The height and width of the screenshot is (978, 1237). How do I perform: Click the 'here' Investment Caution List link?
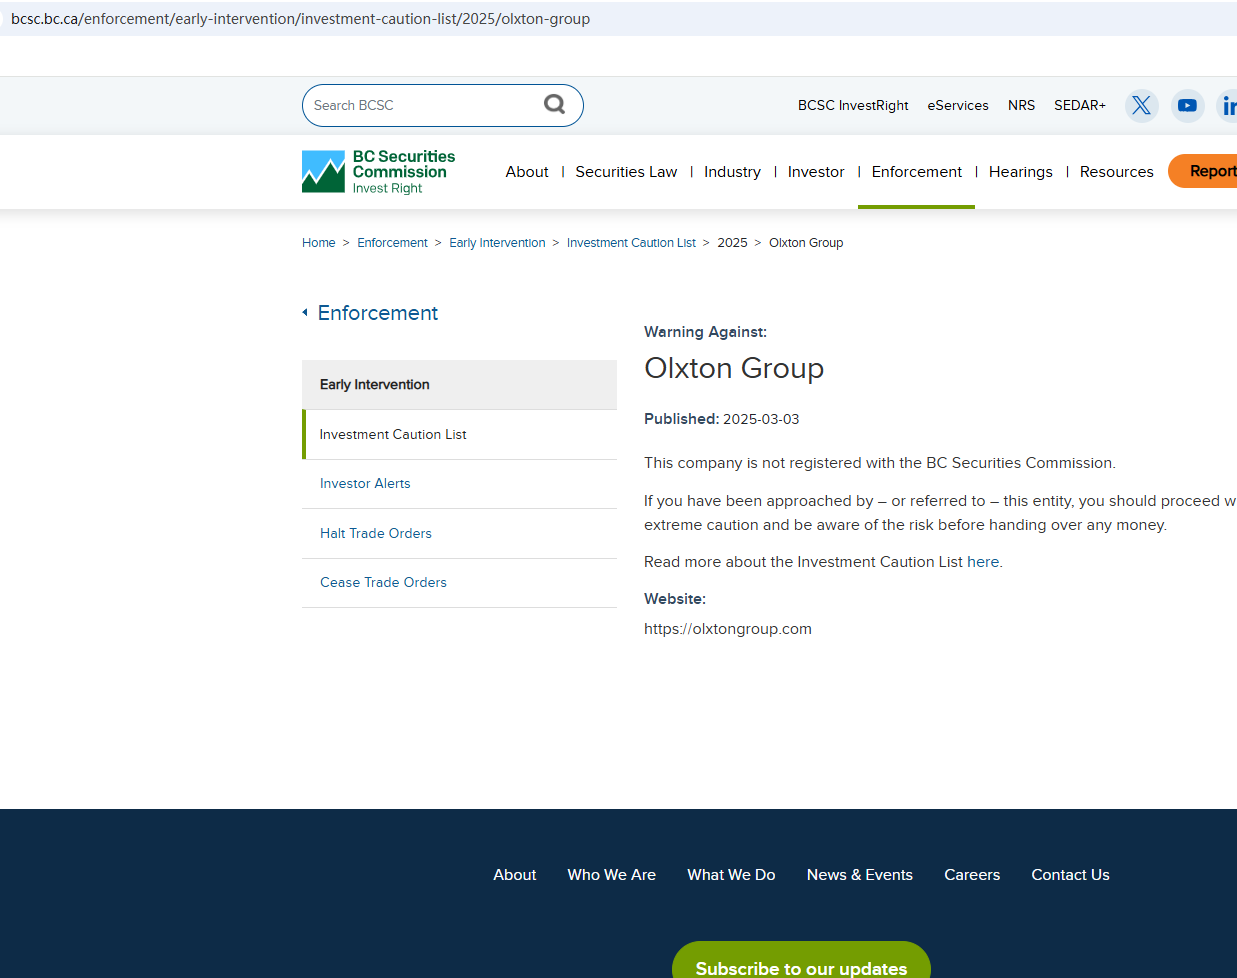(x=983, y=562)
